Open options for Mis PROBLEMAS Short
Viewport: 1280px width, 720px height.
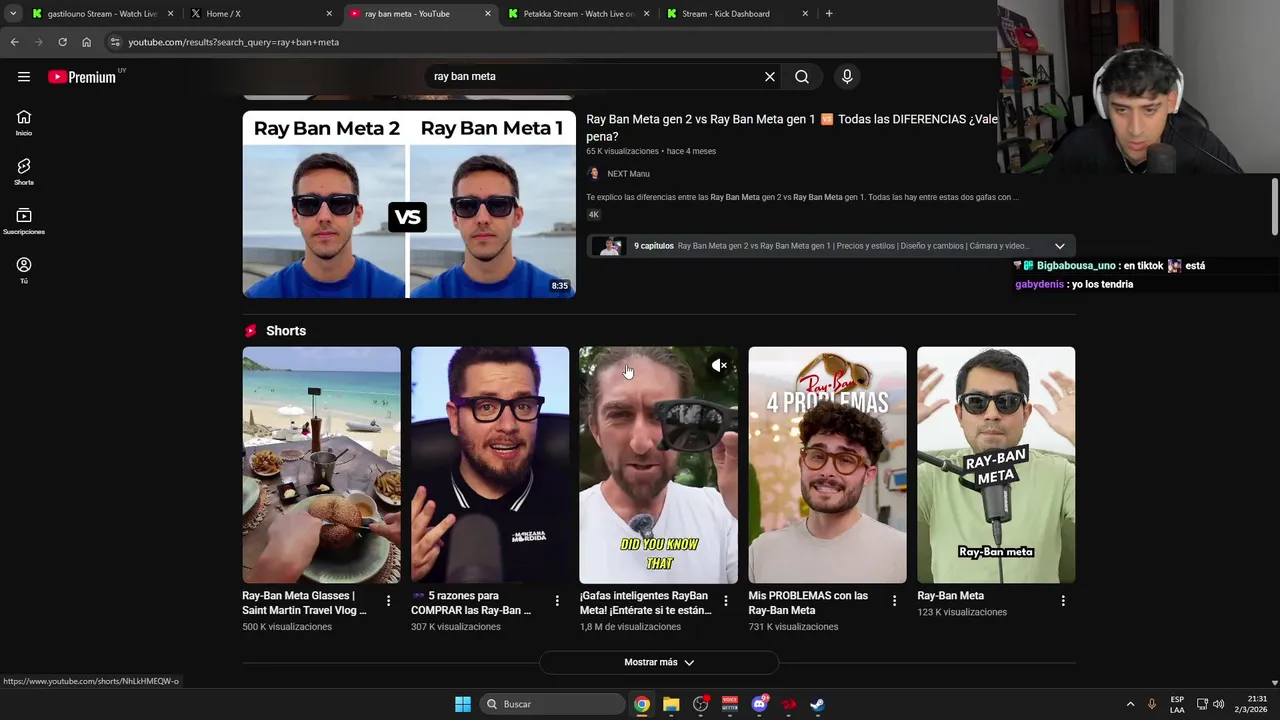click(894, 601)
